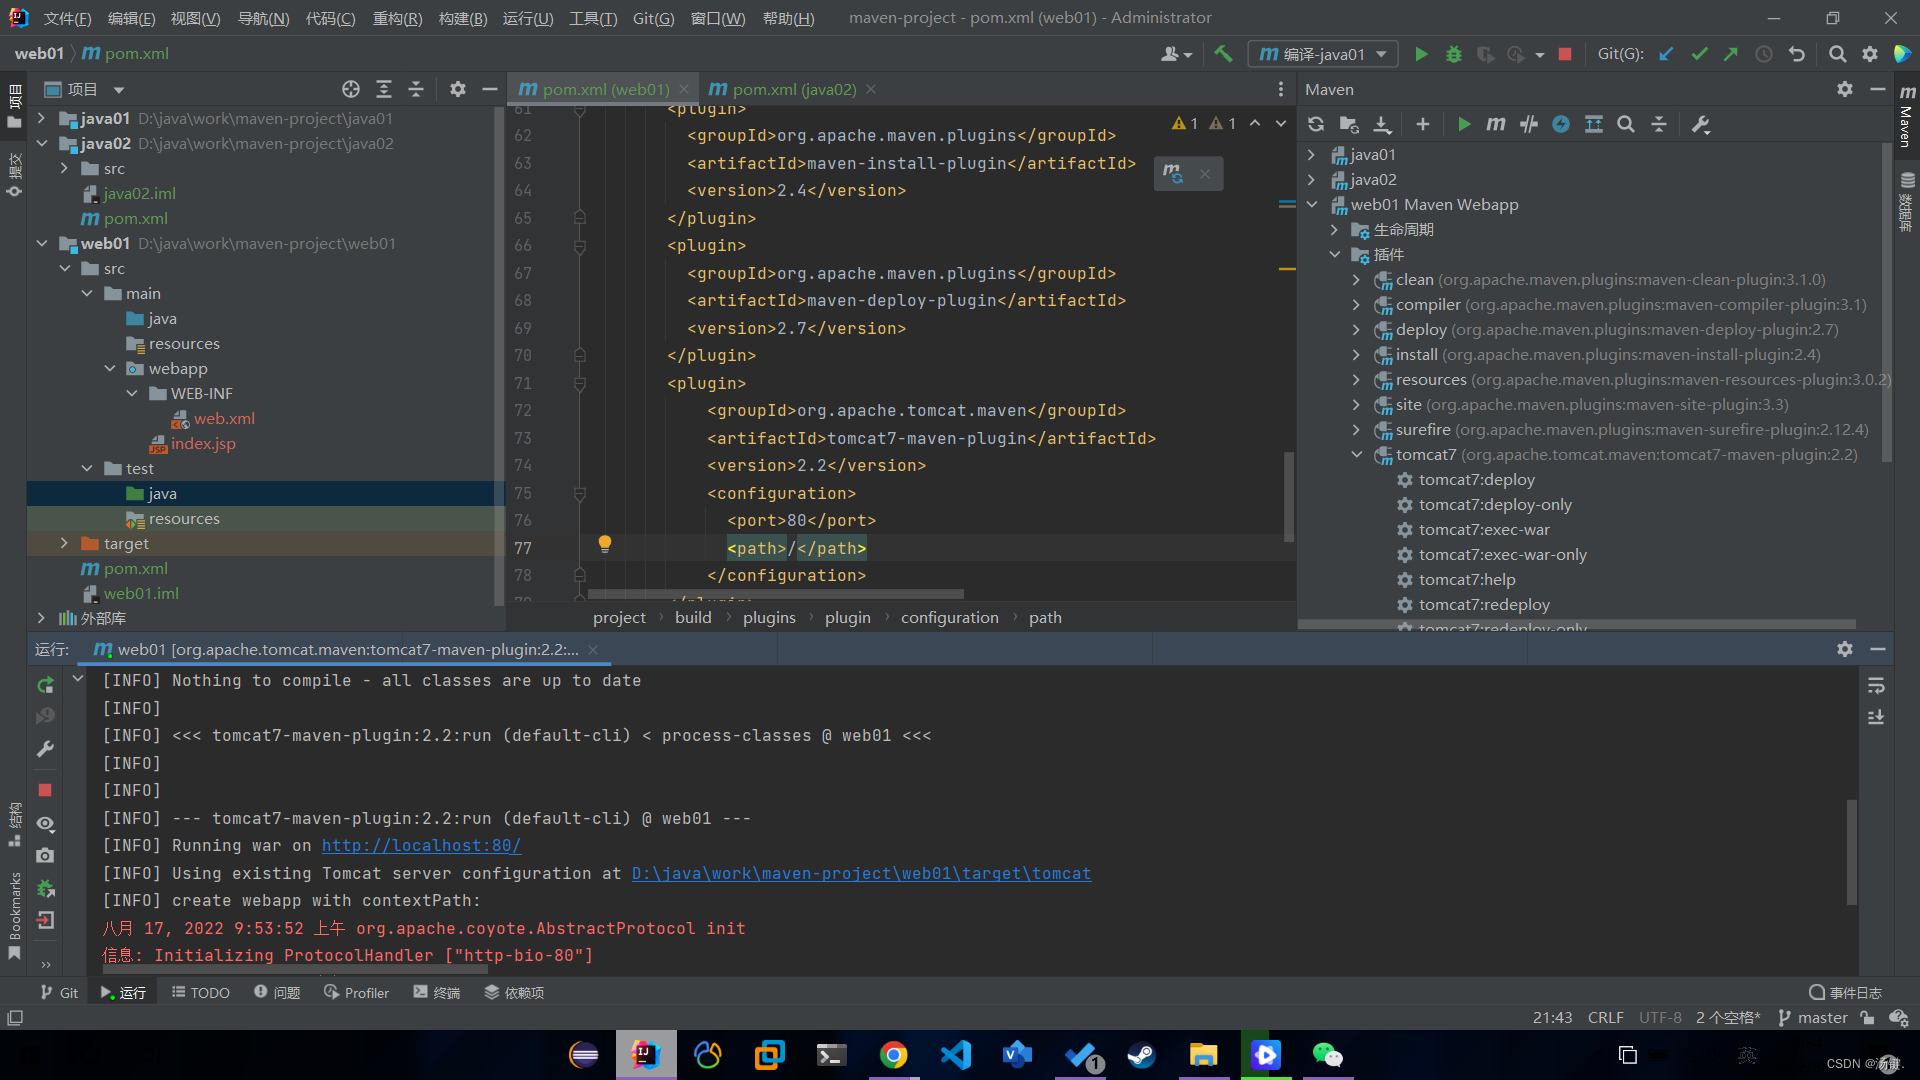Viewport: 1920px width, 1080px height.
Task: Download sources and documentation in Maven panel
Action: click(x=1382, y=124)
